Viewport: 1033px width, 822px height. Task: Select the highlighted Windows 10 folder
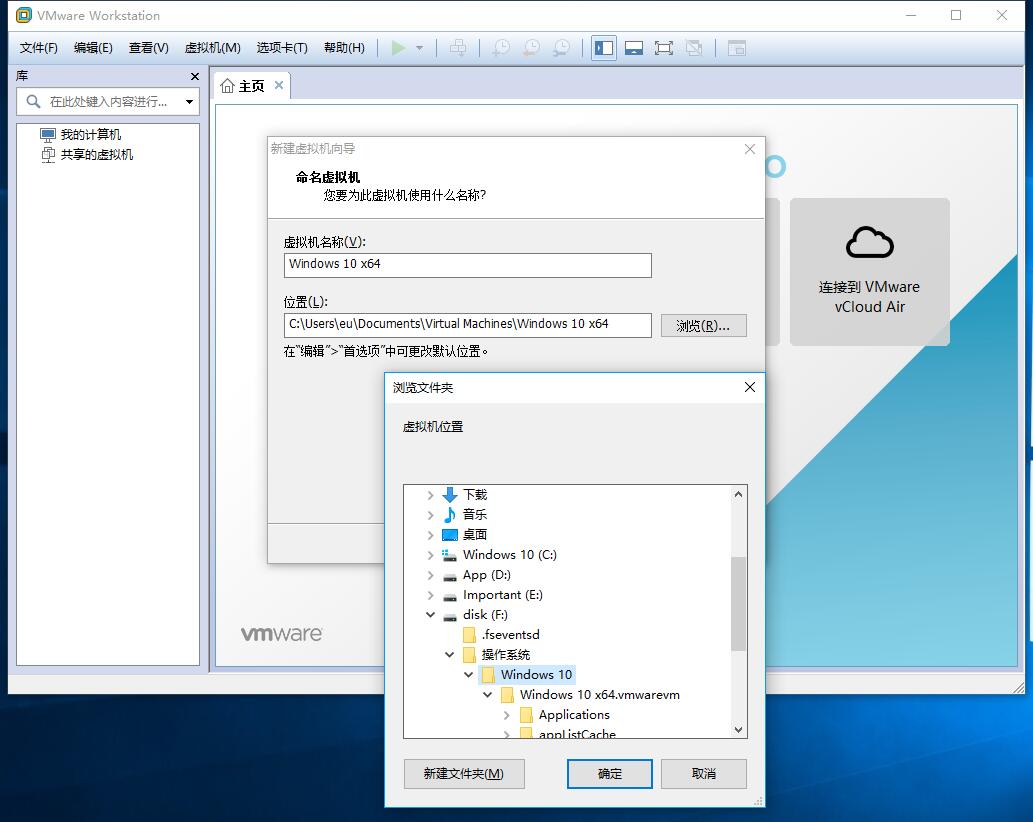coord(536,674)
